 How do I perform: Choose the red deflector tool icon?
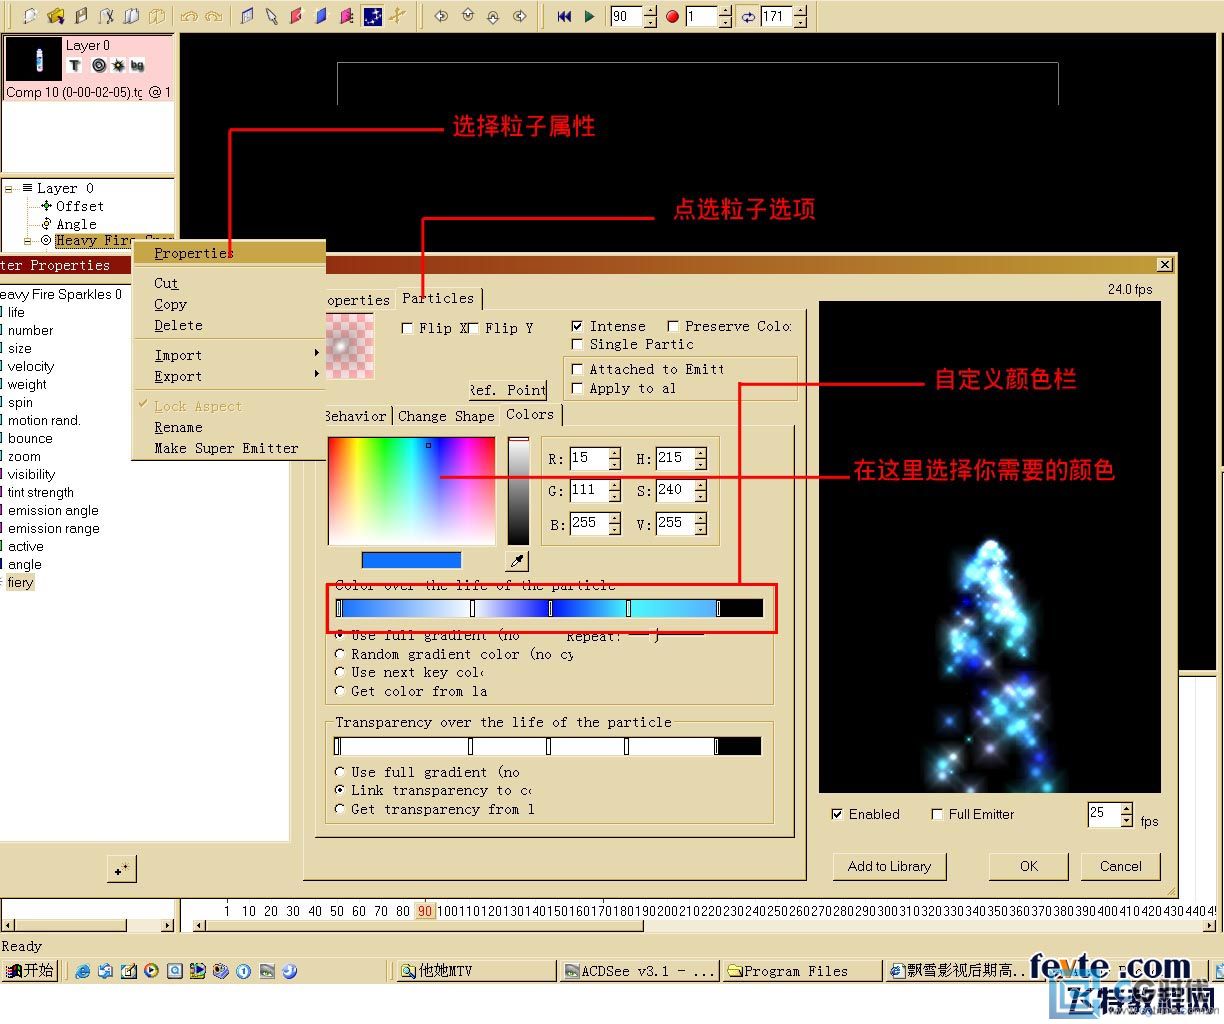[296, 16]
